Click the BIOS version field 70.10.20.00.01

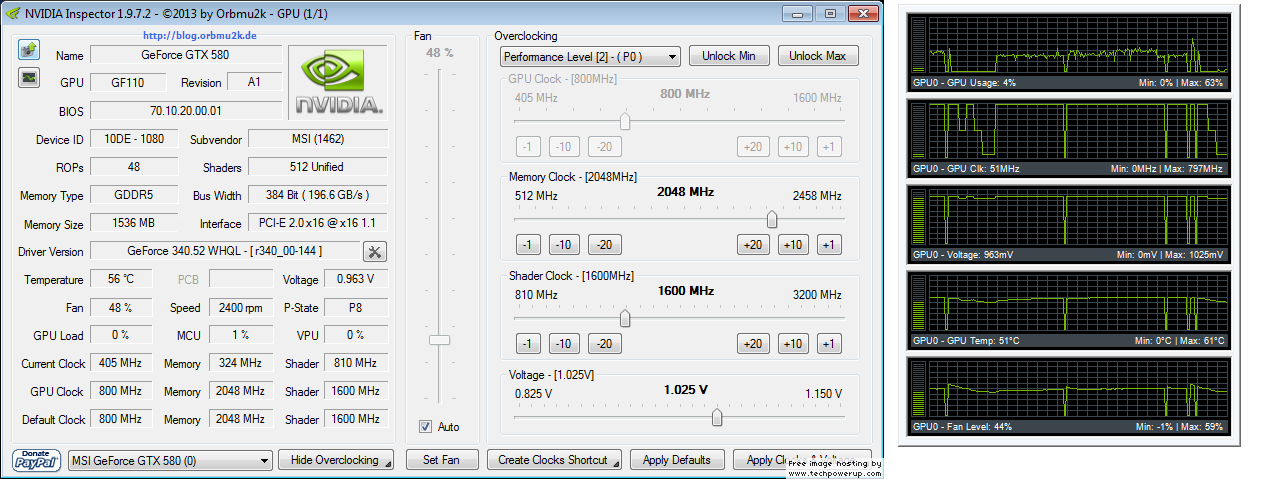(186, 111)
